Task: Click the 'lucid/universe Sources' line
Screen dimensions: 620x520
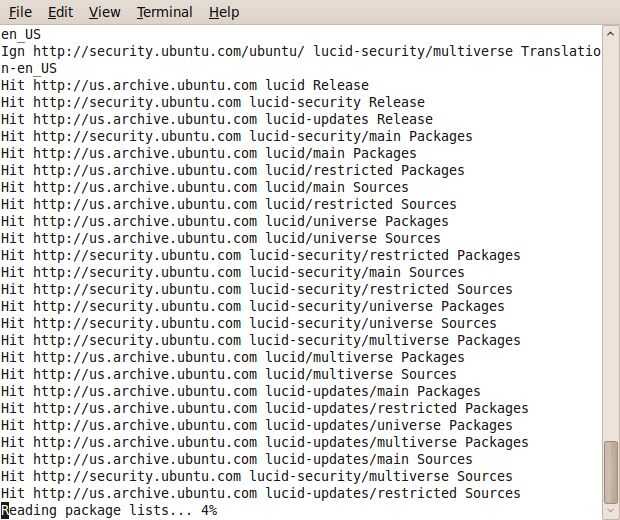Action: pos(220,238)
